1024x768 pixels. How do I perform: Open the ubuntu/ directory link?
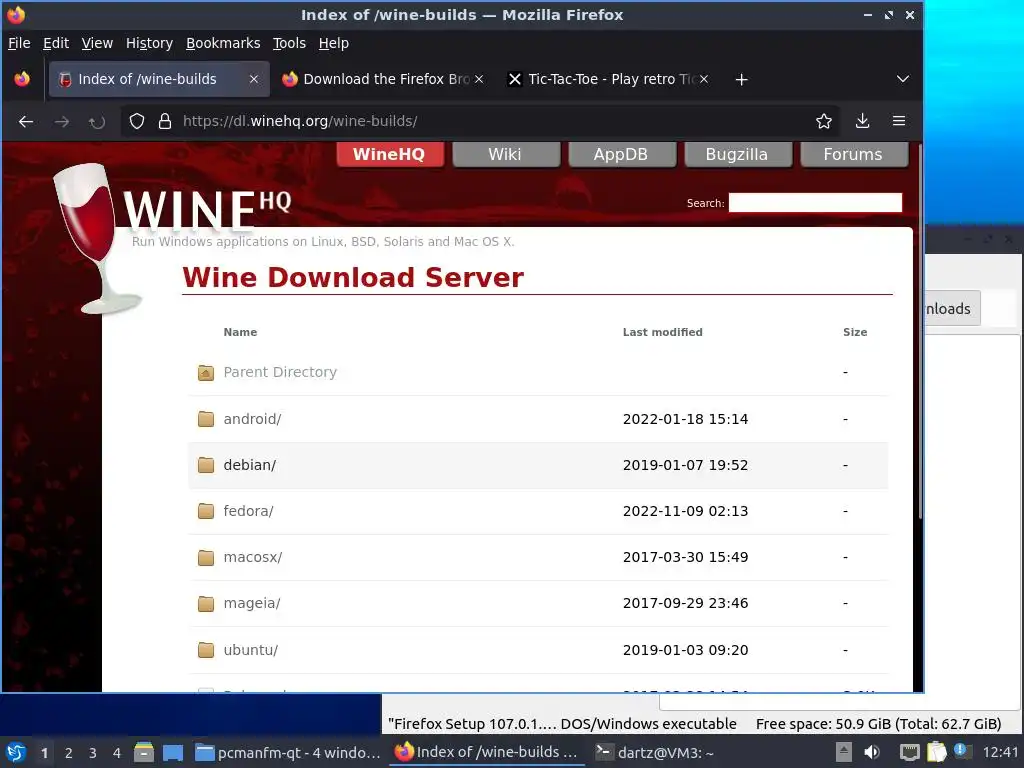251,650
